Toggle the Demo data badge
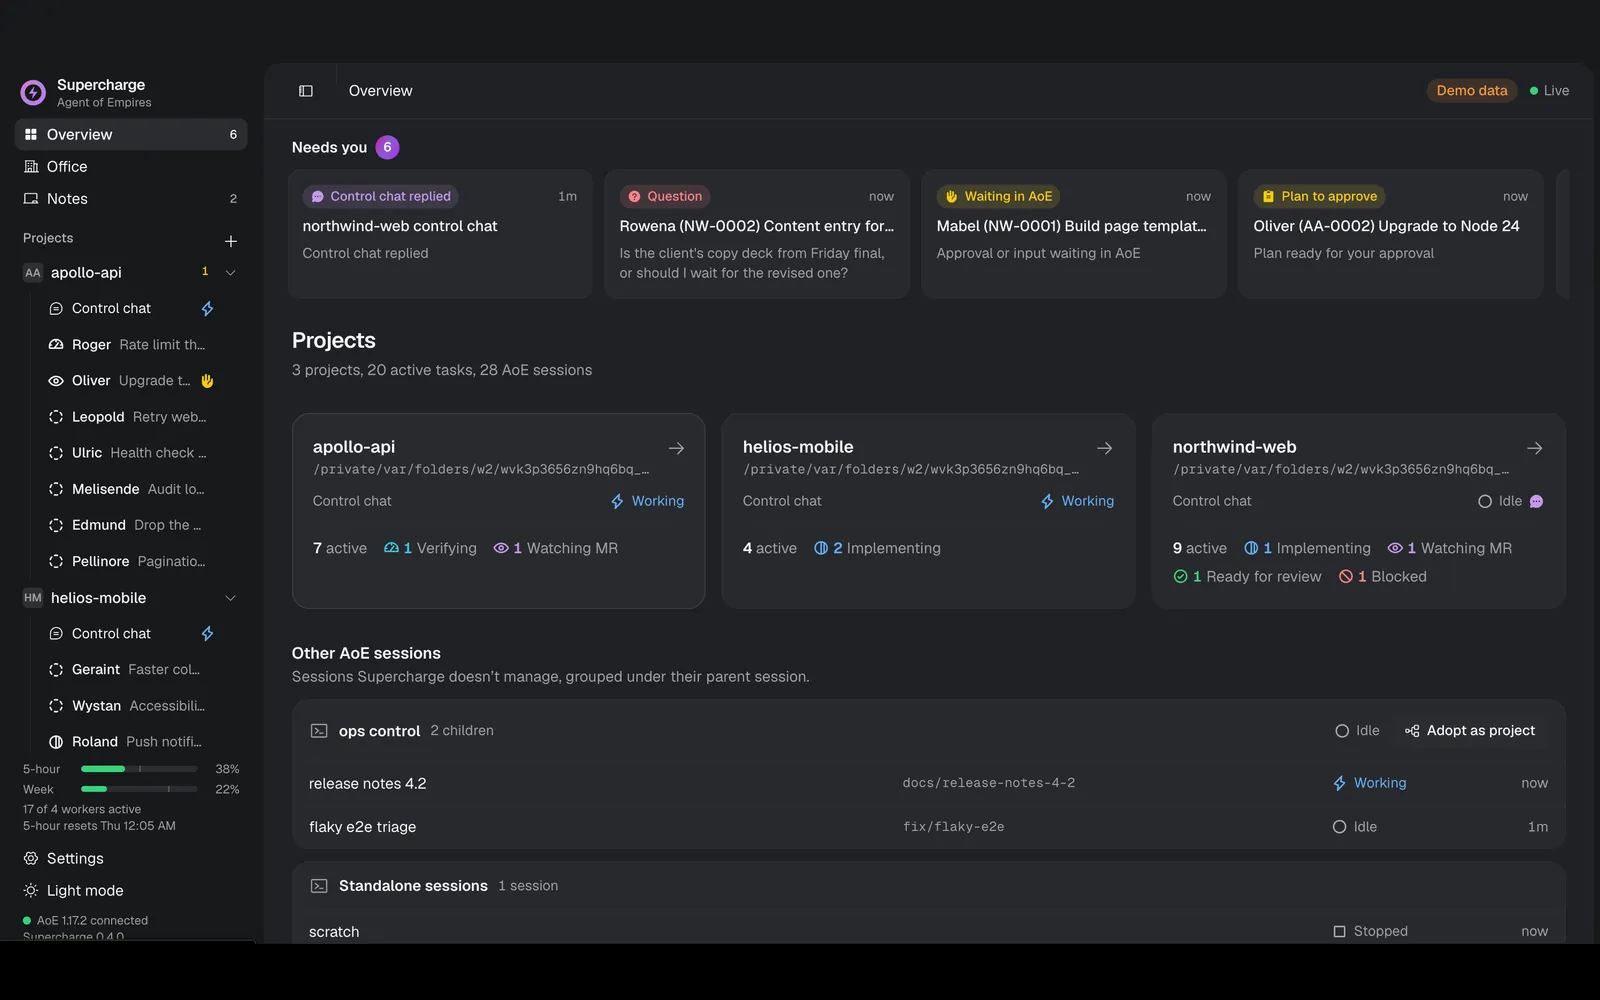Viewport: 1600px width, 1000px height. click(1471, 91)
